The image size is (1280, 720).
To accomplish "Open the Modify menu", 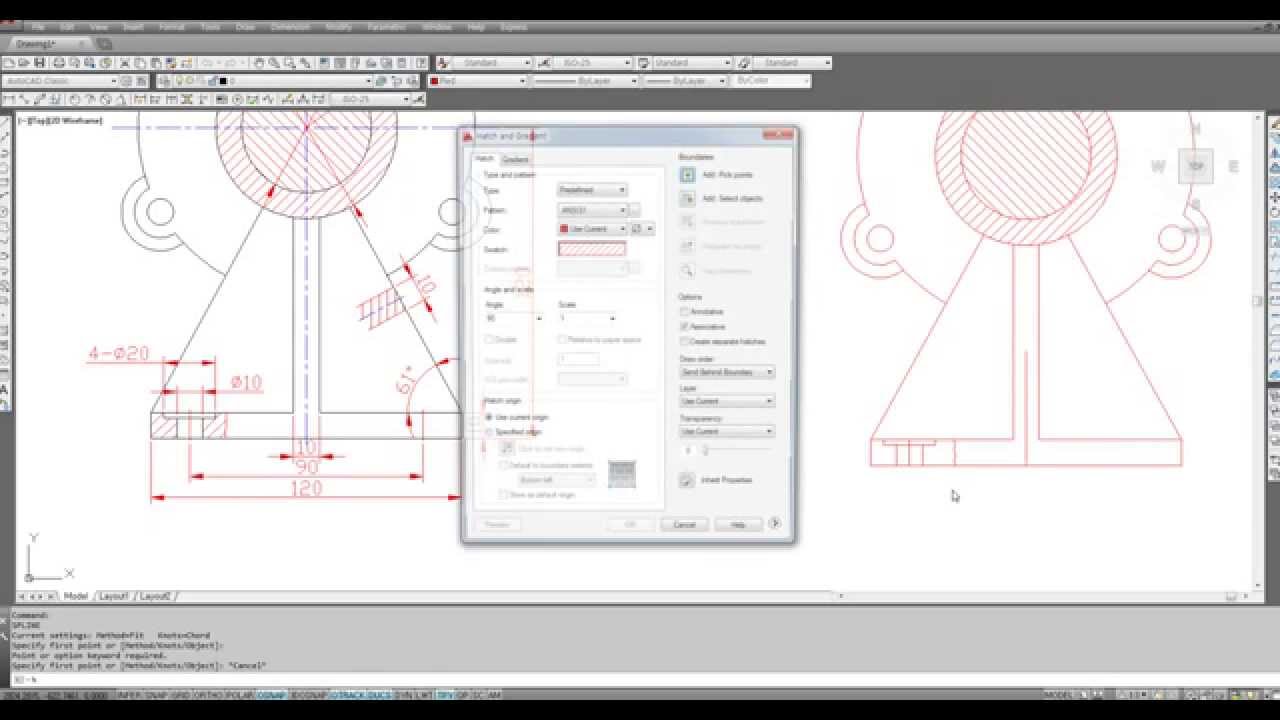I will click(x=338, y=27).
